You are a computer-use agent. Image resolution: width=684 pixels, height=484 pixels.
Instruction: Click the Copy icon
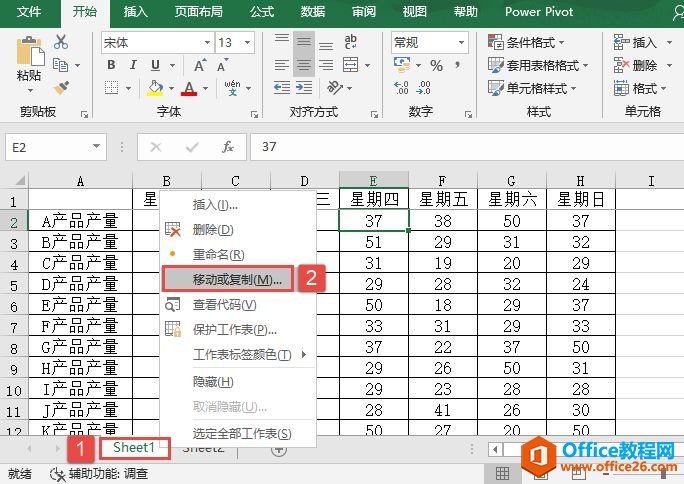60,65
